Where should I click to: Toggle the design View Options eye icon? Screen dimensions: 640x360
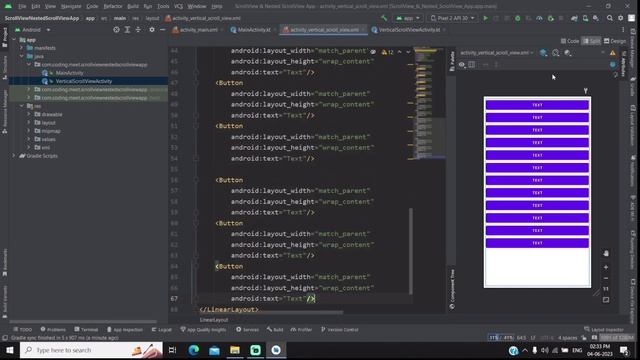point(462,64)
